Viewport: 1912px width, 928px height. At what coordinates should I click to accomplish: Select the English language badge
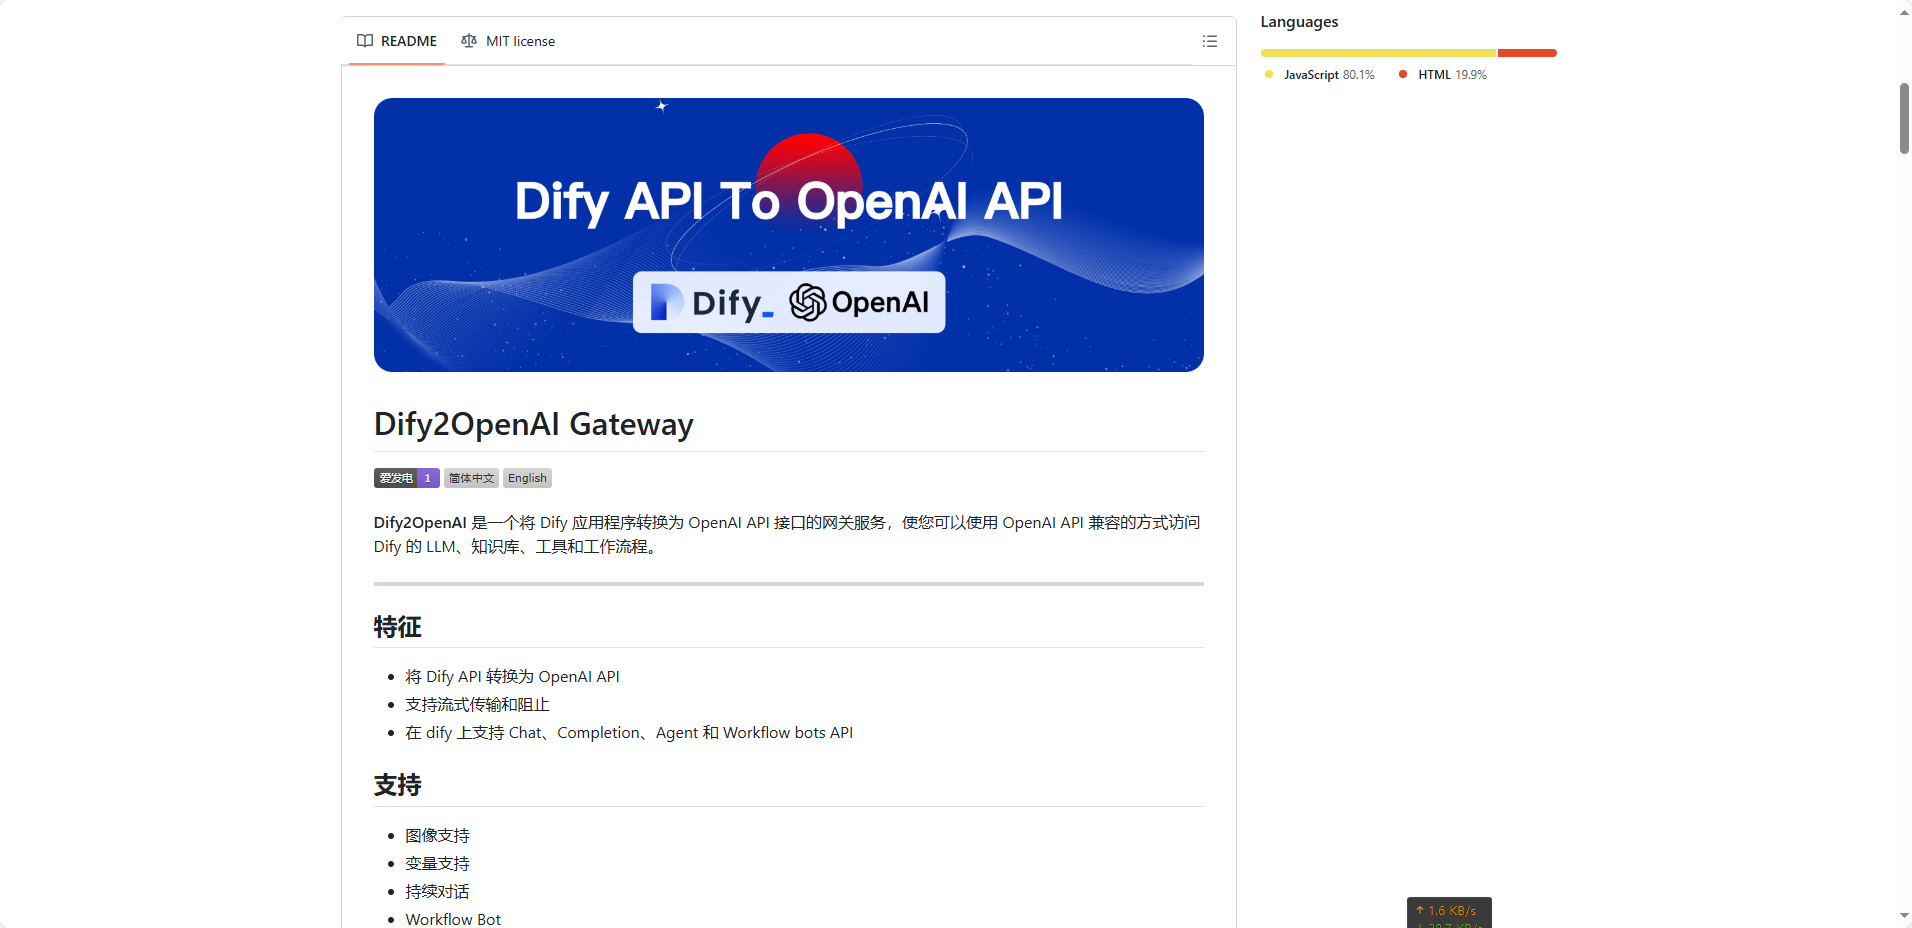pyautogui.click(x=527, y=478)
